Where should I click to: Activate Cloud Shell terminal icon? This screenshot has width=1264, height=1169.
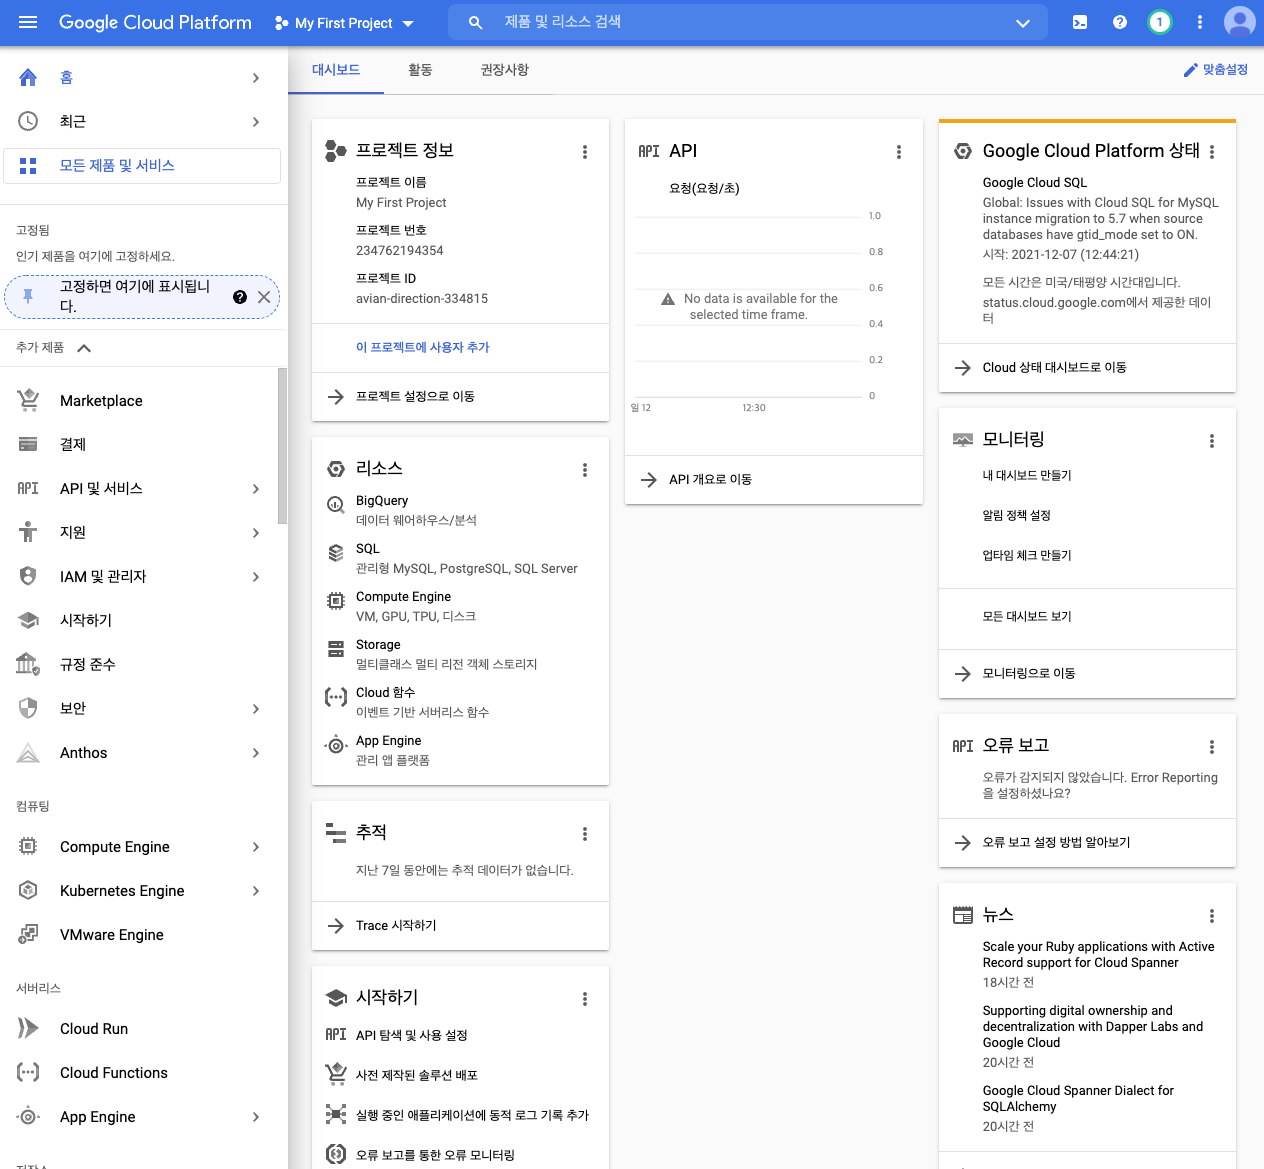pos(1080,22)
